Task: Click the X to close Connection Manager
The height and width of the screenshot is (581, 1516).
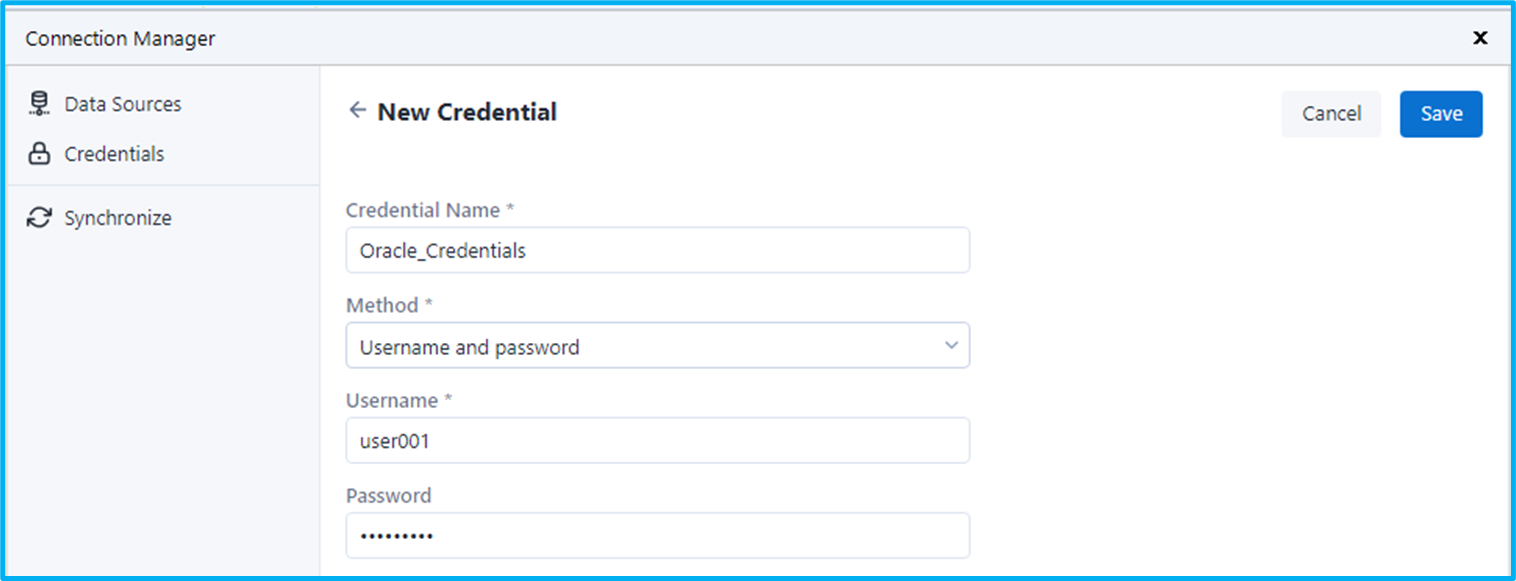Action: 1480,38
